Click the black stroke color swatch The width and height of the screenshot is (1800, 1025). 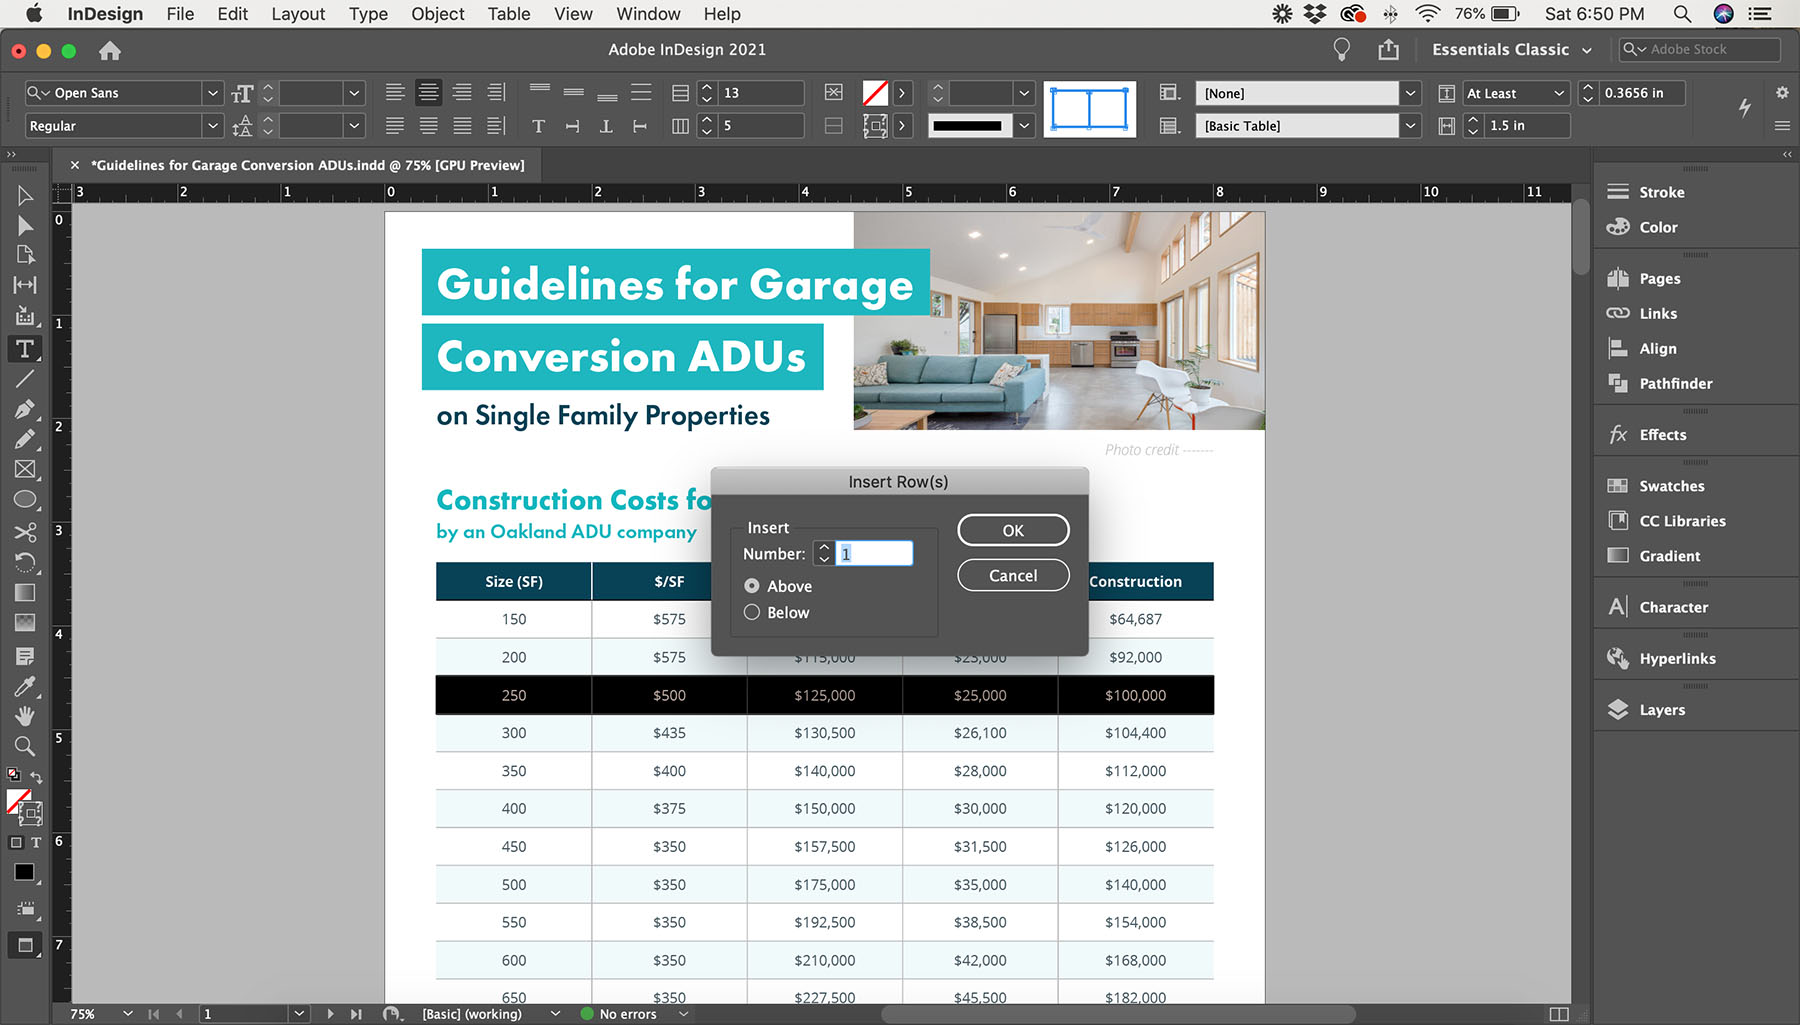coord(967,126)
